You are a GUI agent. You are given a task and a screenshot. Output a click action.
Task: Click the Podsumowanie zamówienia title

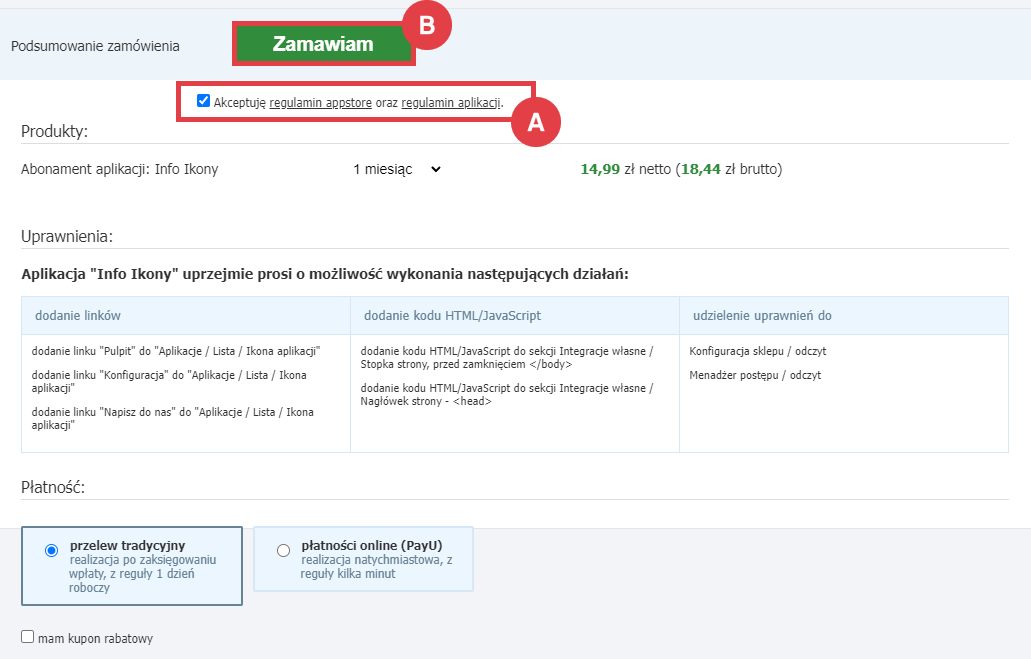pyautogui.click(x=96, y=46)
